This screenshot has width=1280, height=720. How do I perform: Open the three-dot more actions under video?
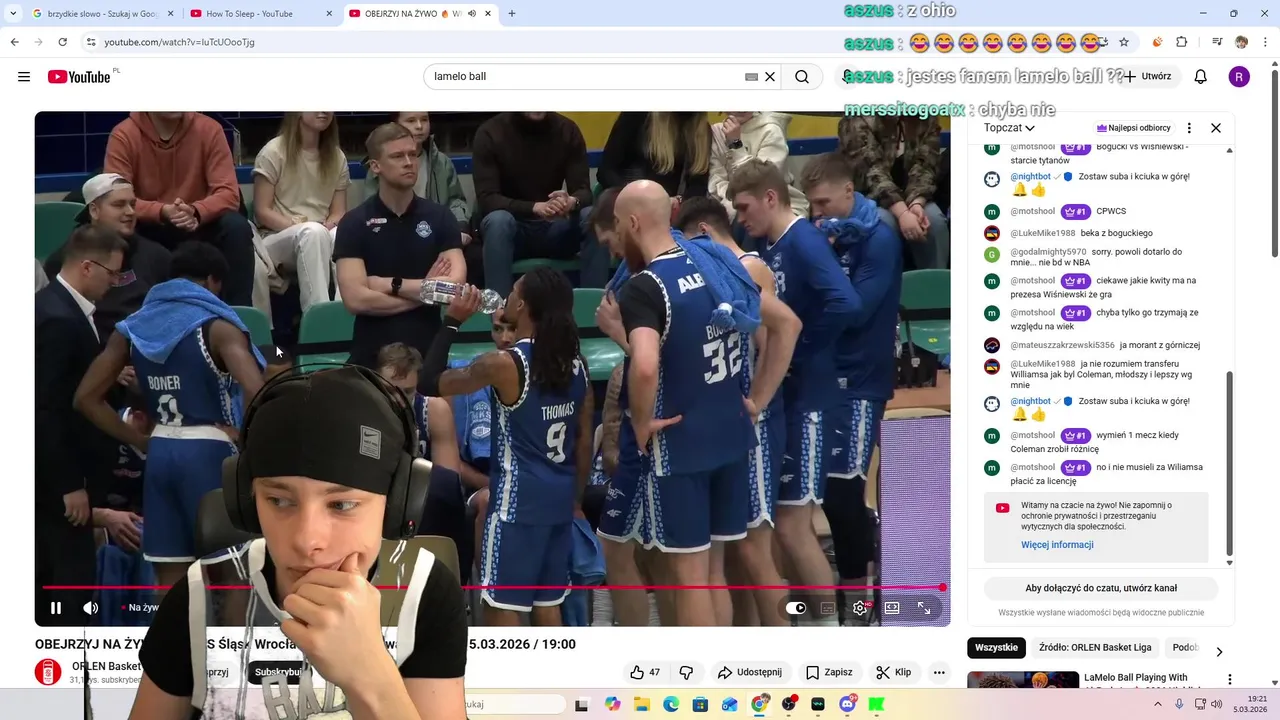939,672
